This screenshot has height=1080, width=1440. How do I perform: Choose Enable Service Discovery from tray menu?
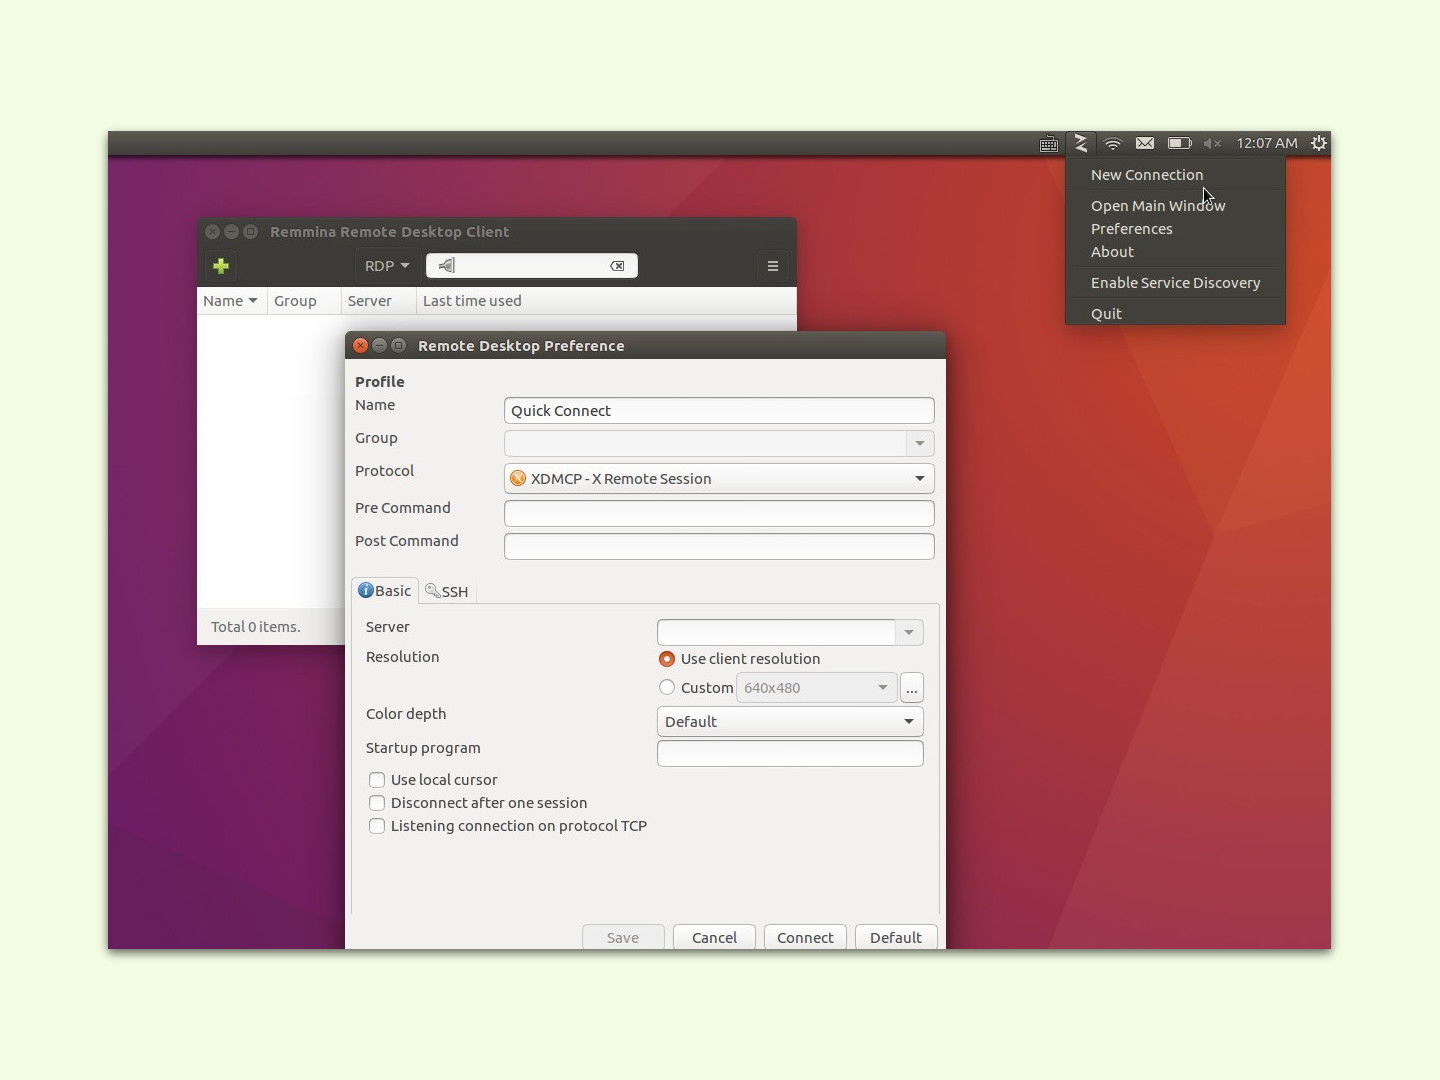tap(1175, 283)
